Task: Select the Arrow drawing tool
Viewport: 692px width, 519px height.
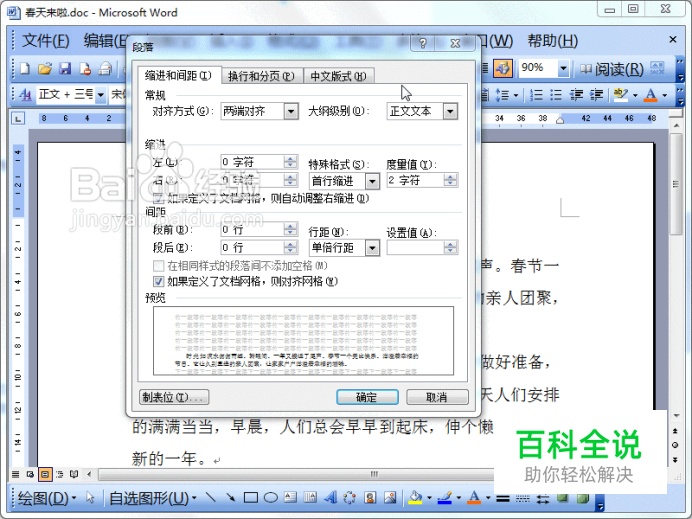Action: (230, 498)
